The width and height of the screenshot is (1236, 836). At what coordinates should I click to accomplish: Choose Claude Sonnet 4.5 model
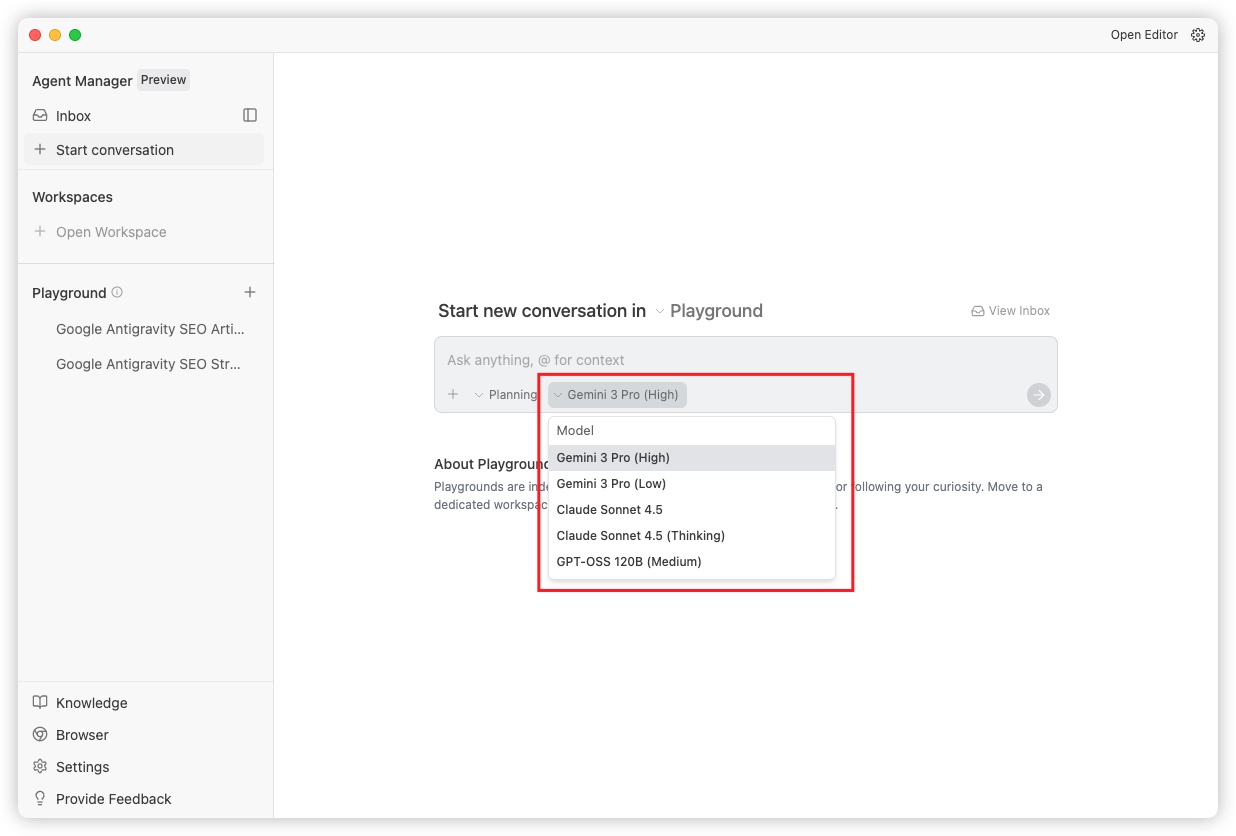(609, 510)
